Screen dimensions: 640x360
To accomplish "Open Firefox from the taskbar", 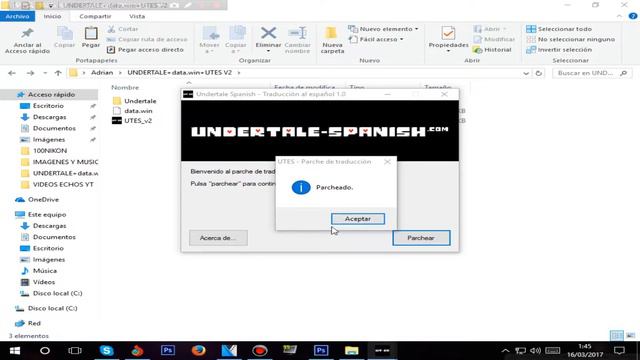I will (x=199, y=351).
